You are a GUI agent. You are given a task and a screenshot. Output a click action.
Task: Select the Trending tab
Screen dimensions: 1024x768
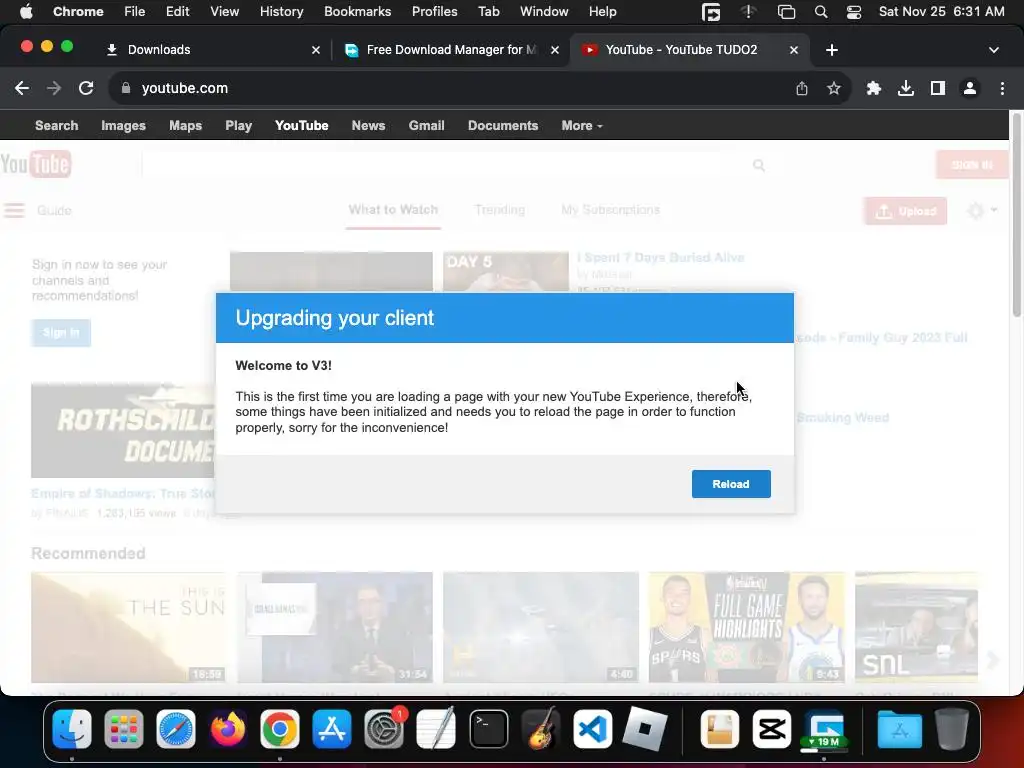coord(500,210)
